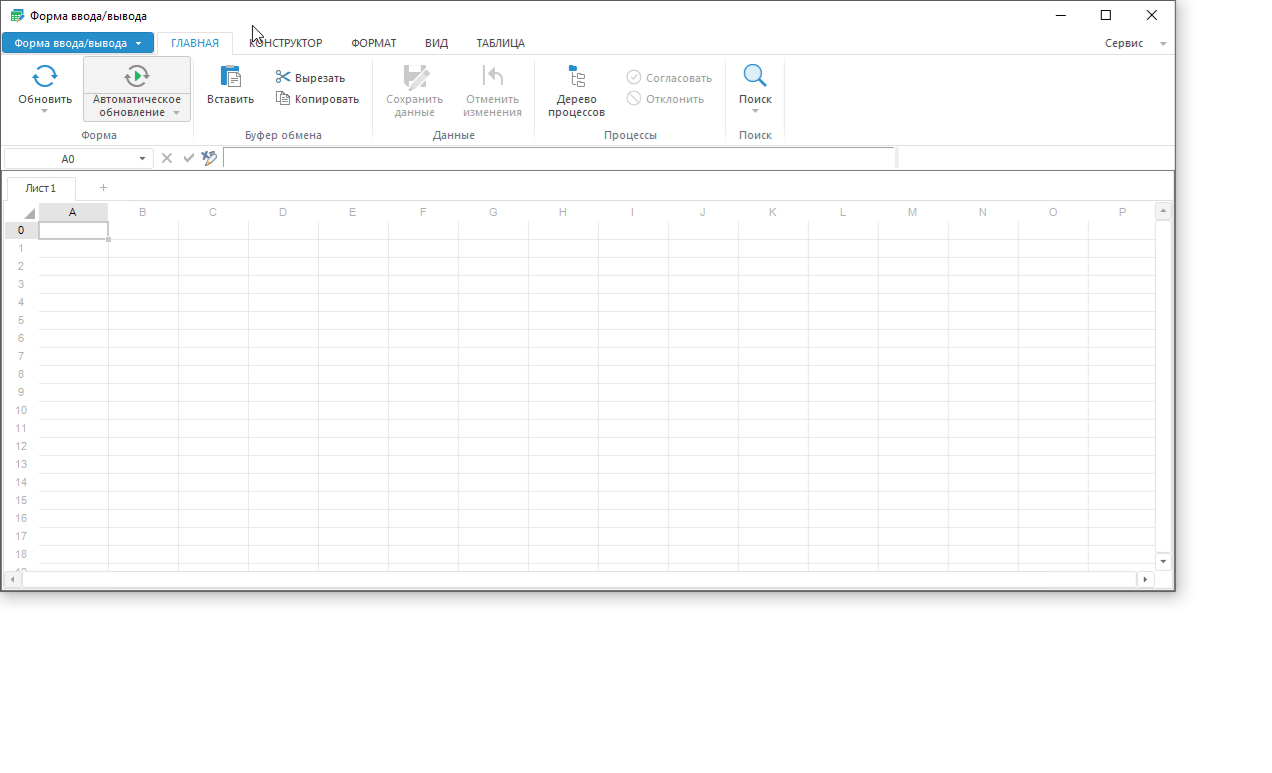Select column header G
1272x773 pixels.
pos(493,212)
